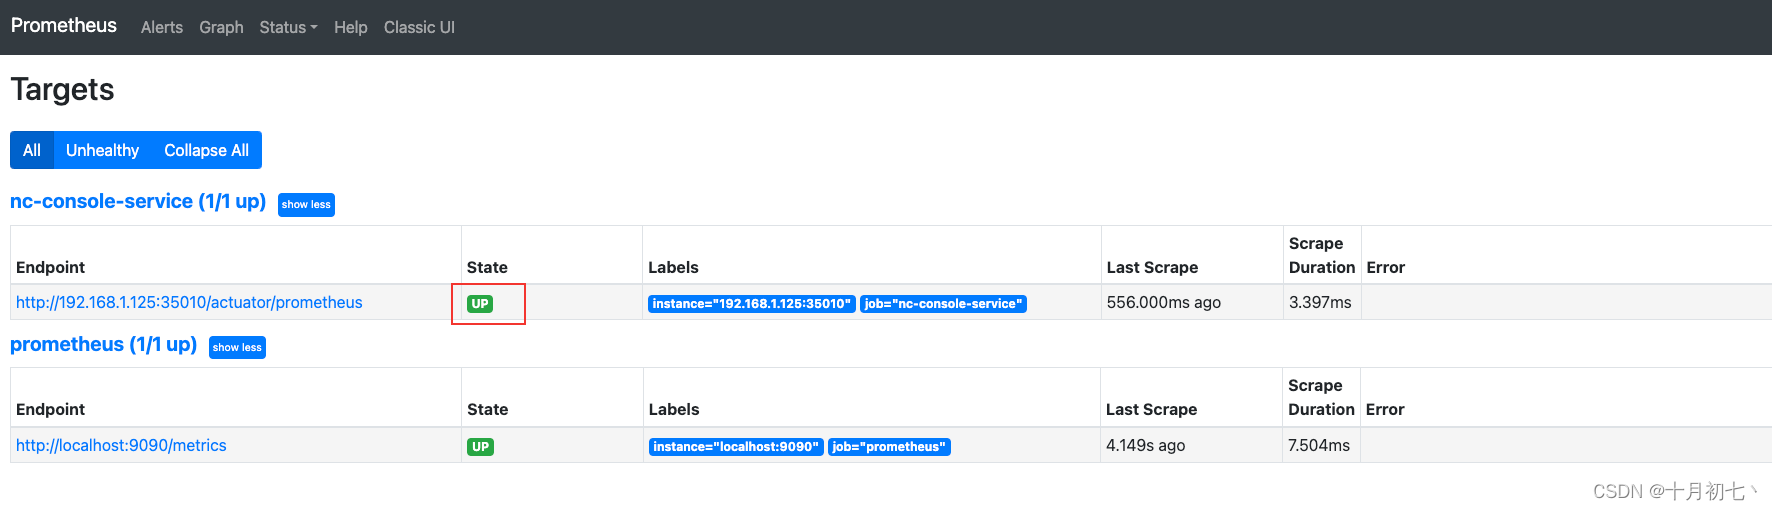The width and height of the screenshot is (1772, 510).
Task: Click the Prometheus brand logo text
Action: [64, 26]
